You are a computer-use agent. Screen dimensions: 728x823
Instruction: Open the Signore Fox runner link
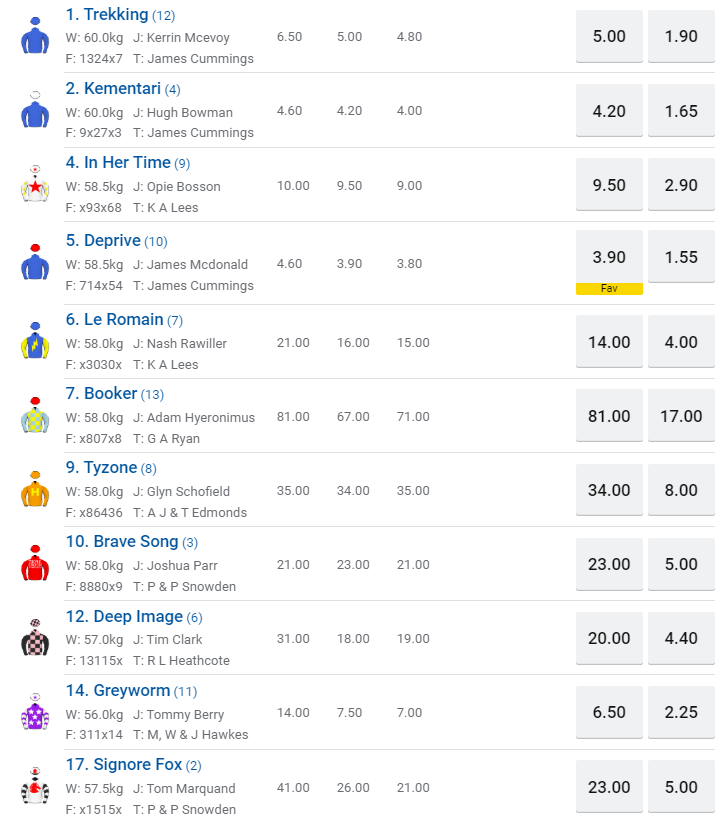138,764
